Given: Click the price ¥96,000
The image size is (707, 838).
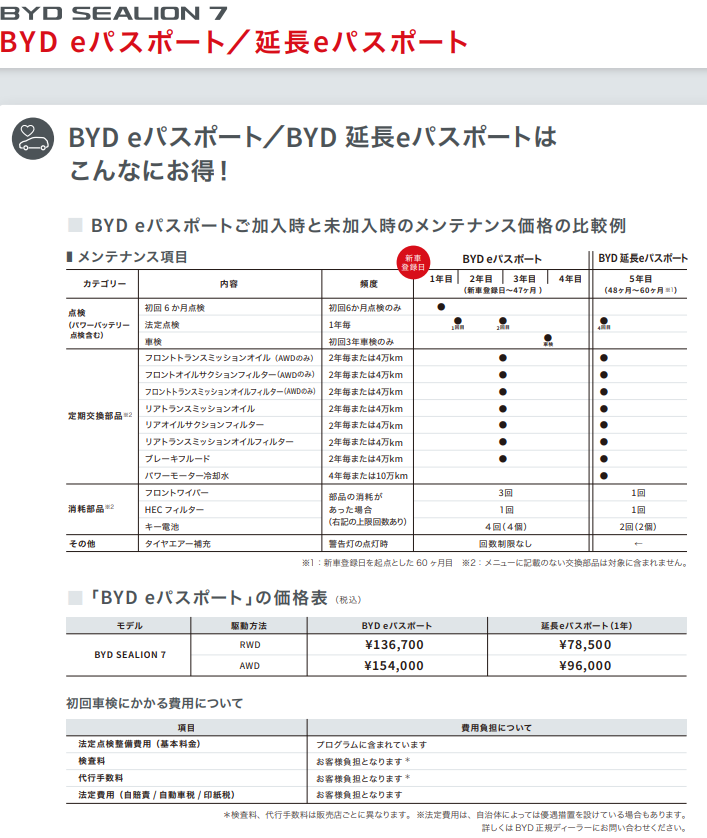Looking at the screenshot, I should (x=585, y=665).
